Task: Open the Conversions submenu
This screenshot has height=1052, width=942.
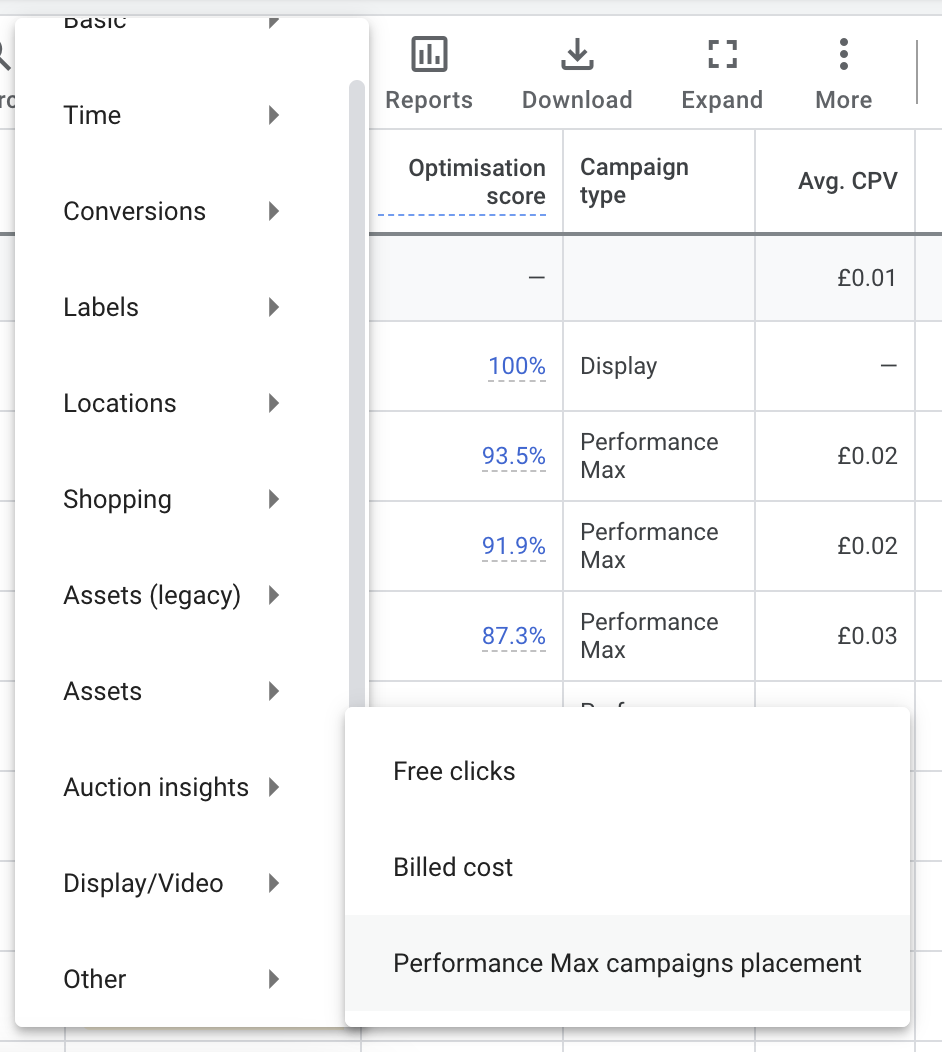Action: [x=134, y=211]
